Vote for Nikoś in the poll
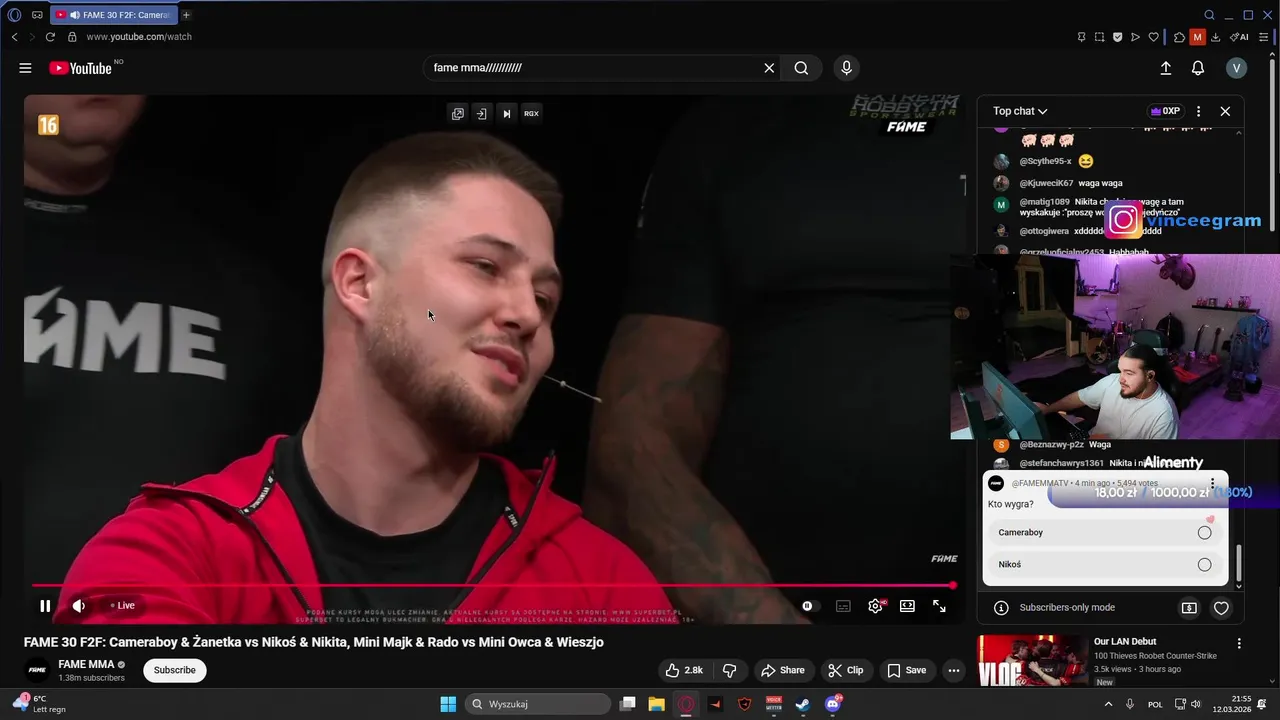Screen dimensions: 1280x720 coord(1105,564)
